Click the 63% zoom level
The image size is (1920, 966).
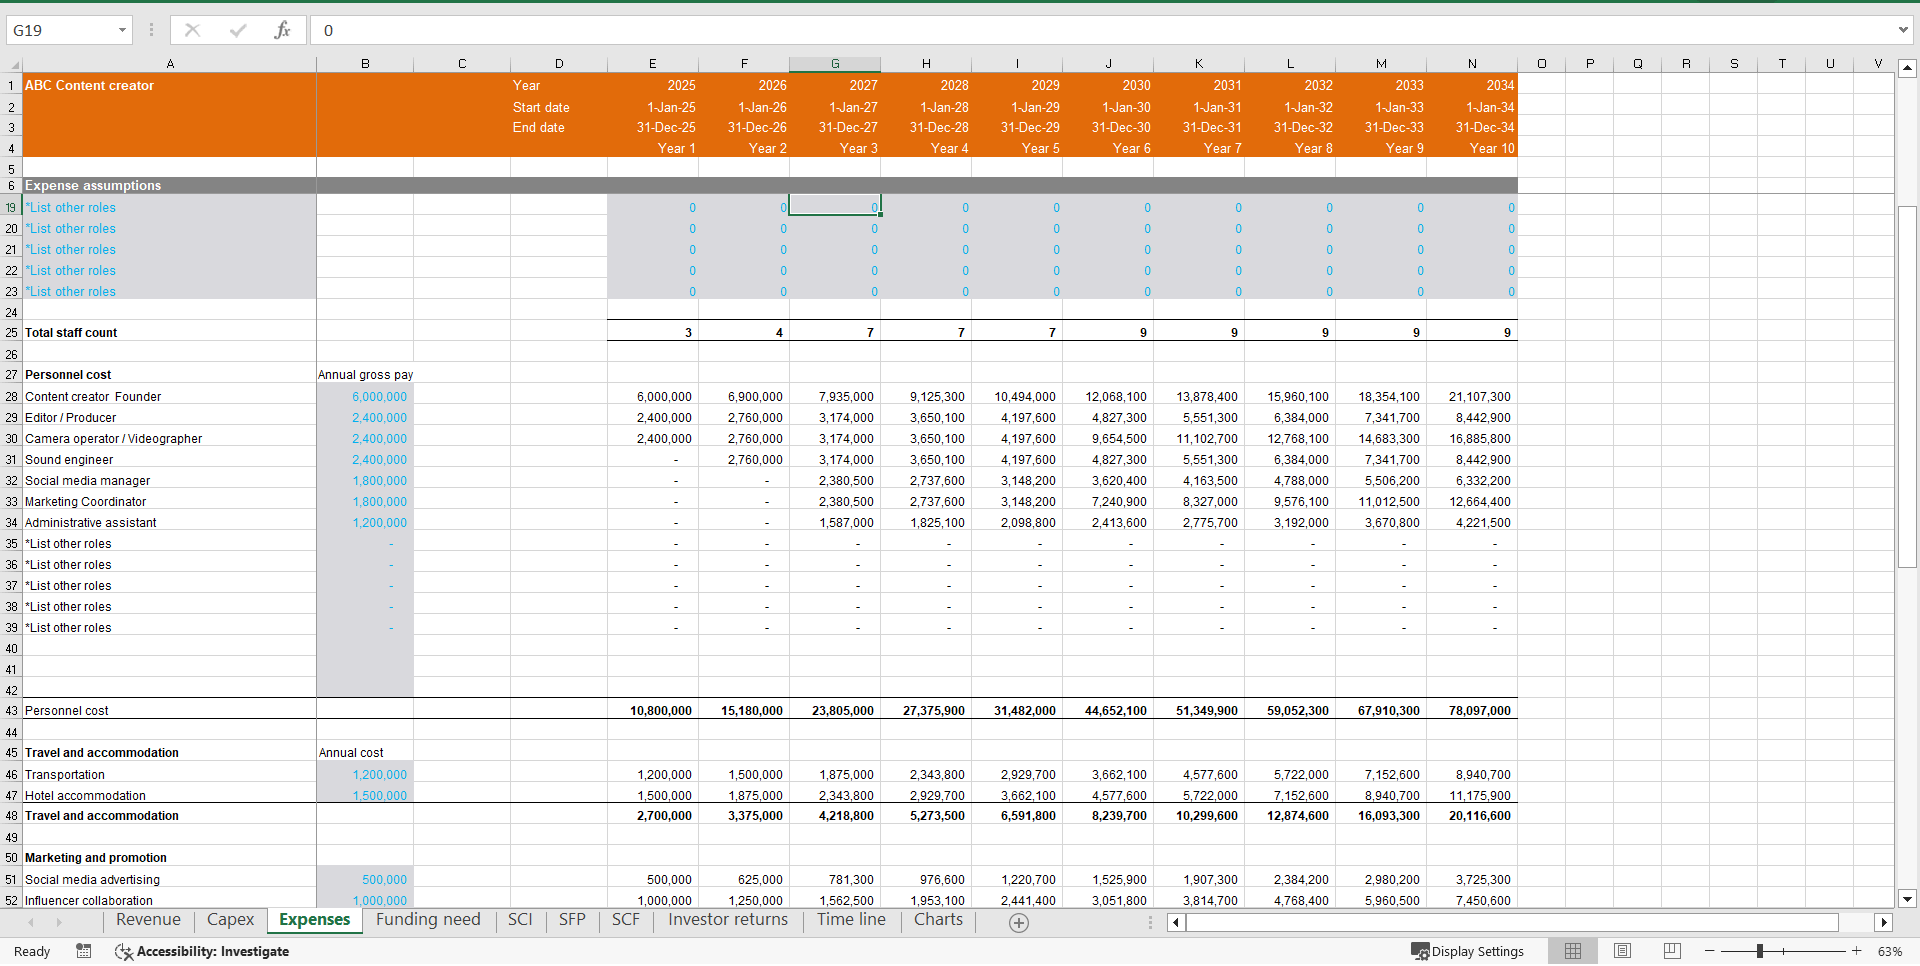(1890, 951)
